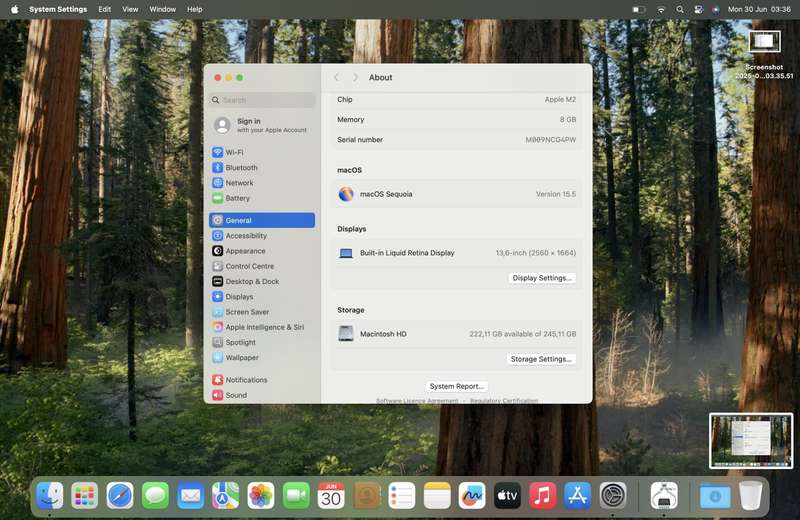
Task: Open Accessibility settings
Action: [x=262, y=236]
